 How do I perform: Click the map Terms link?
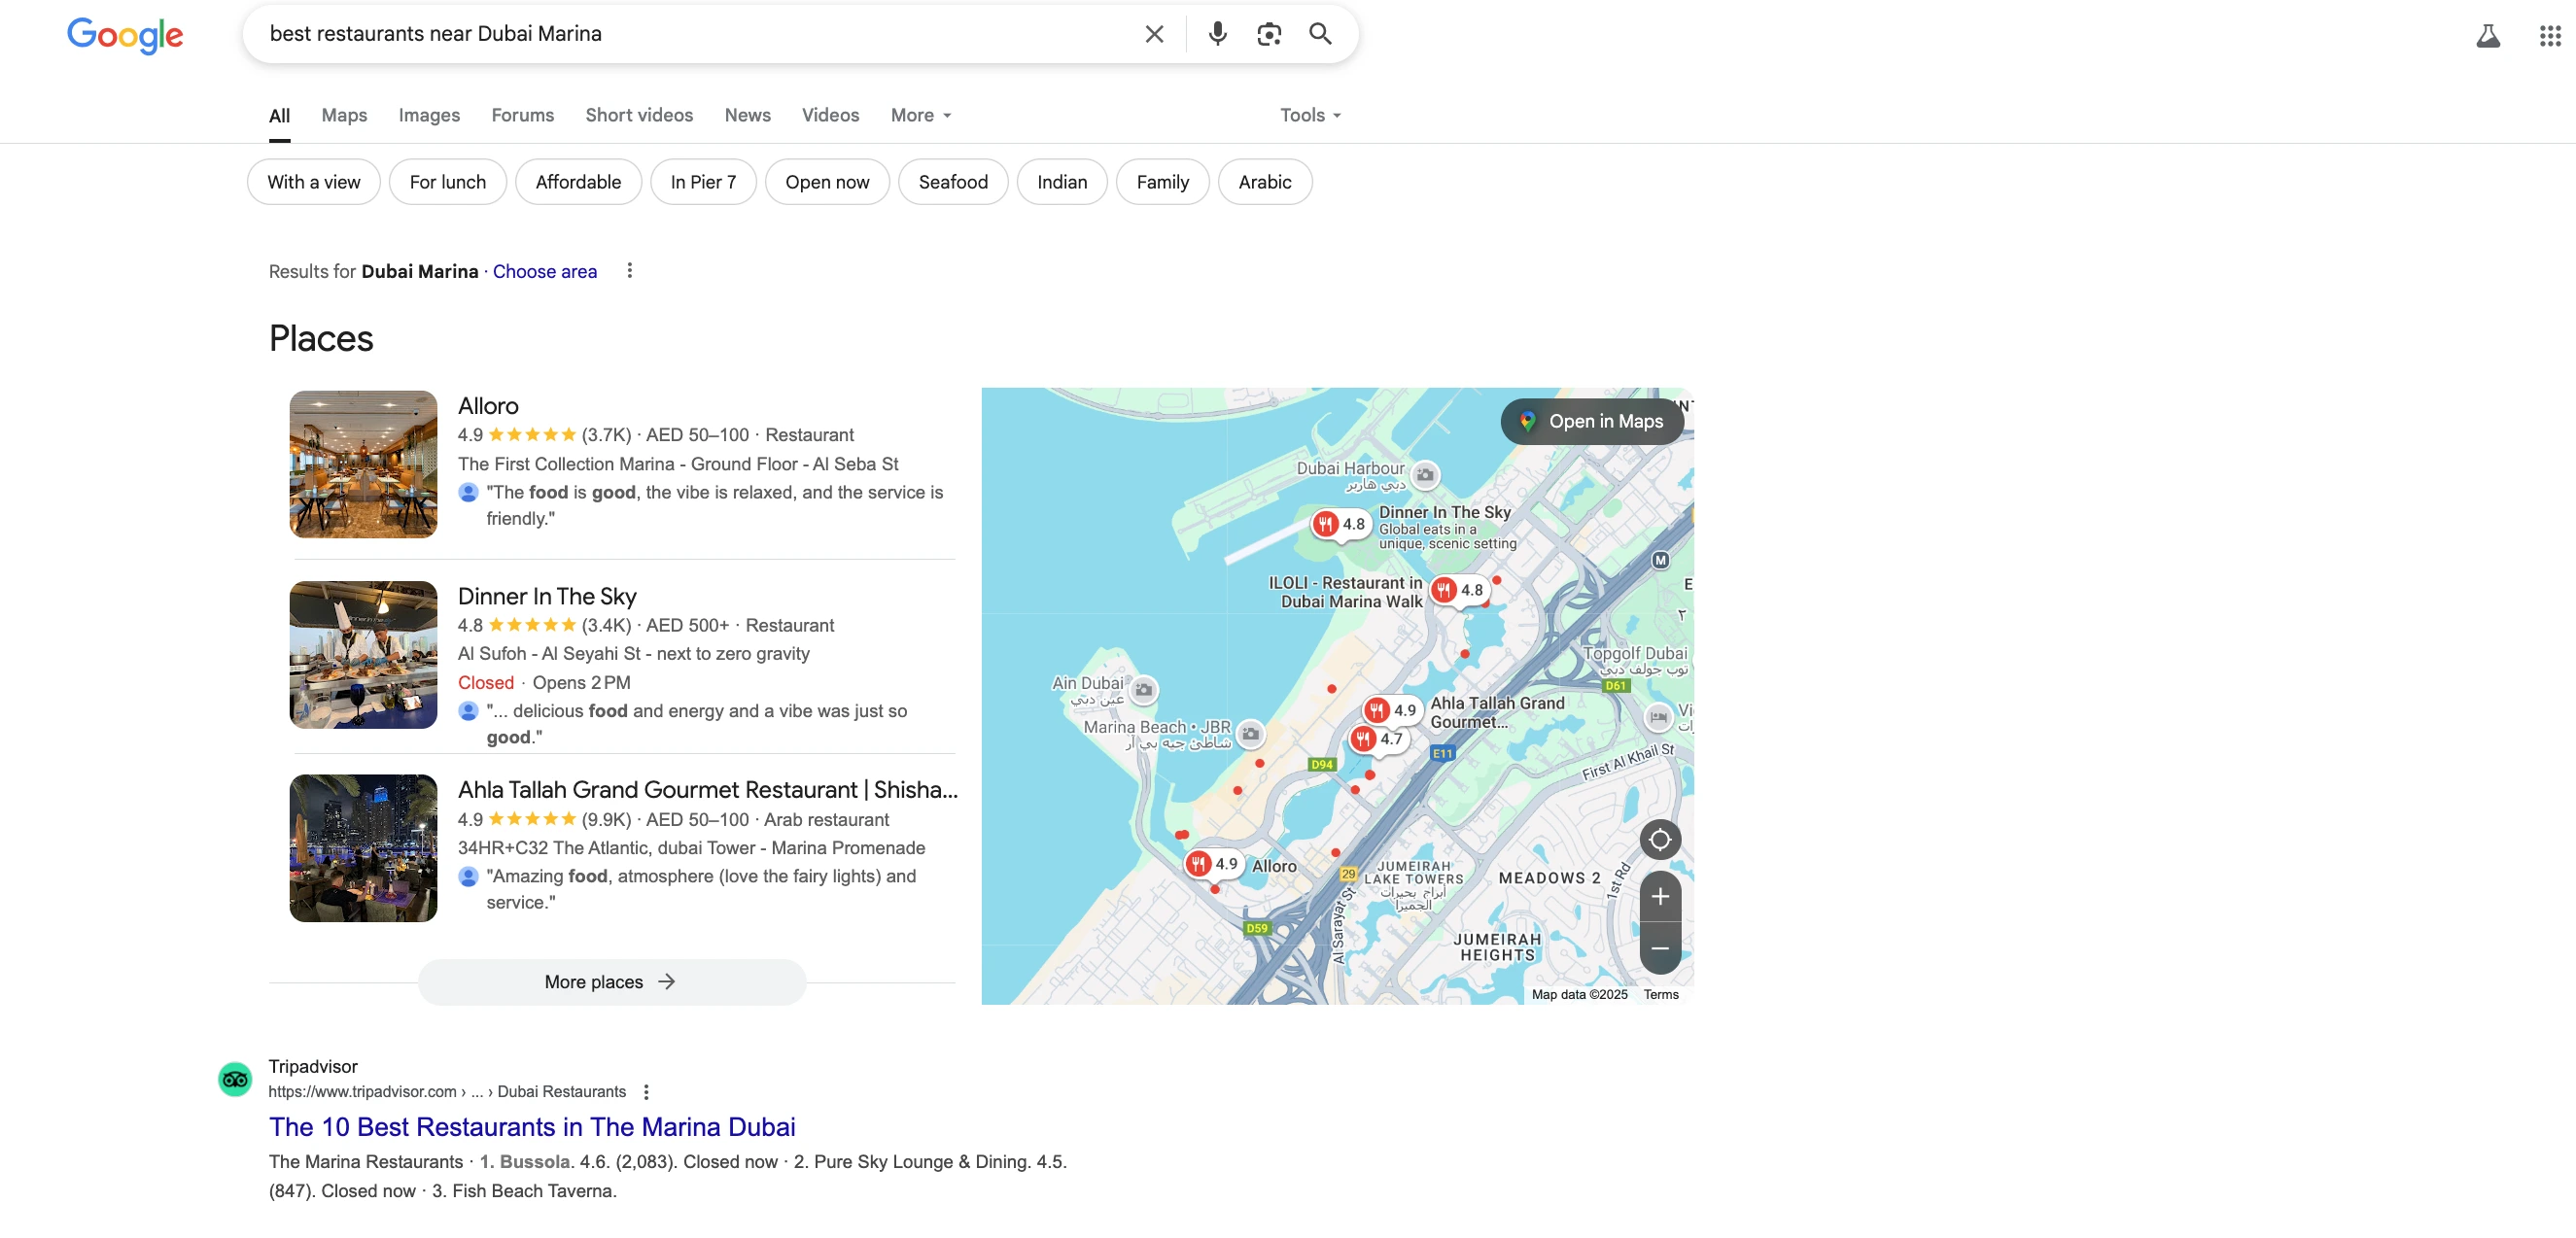[1660, 995]
